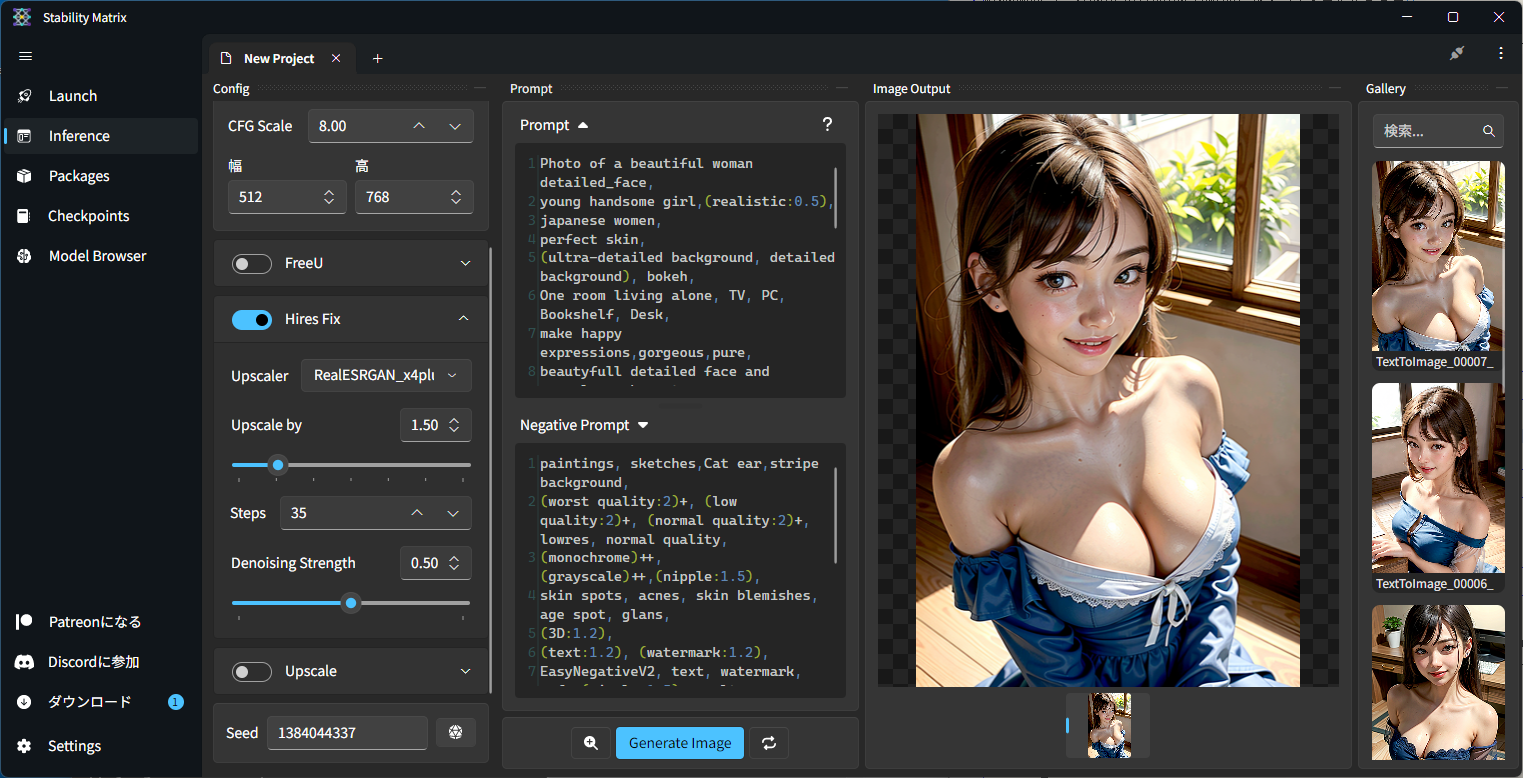Click the Seed number input field
Image resolution: width=1523 pixels, height=778 pixels.
347,733
